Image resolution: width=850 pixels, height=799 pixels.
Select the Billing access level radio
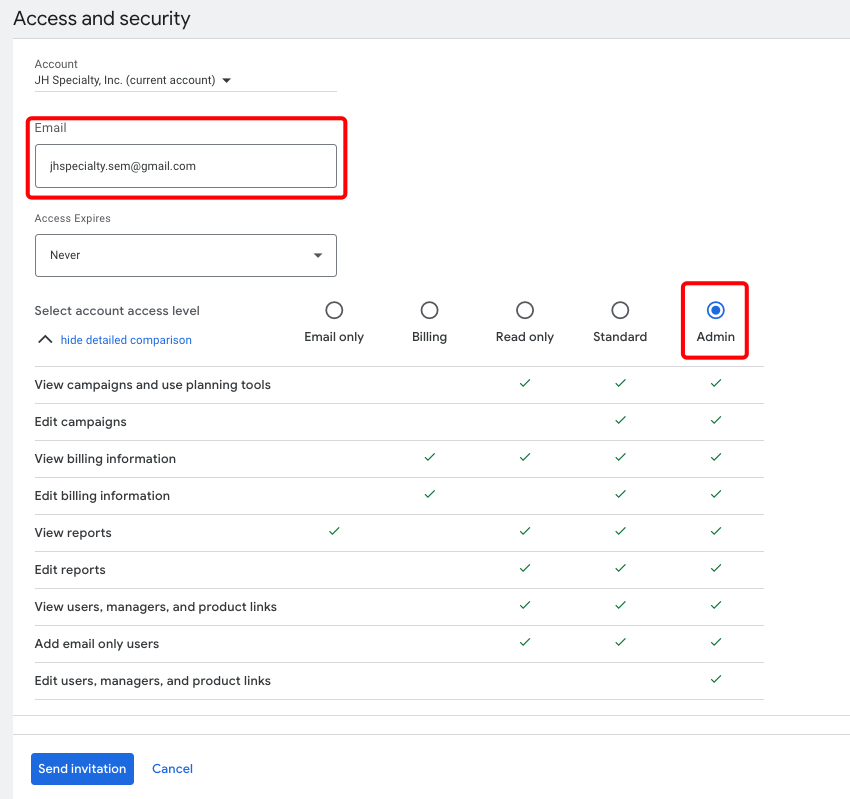tap(429, 311)
